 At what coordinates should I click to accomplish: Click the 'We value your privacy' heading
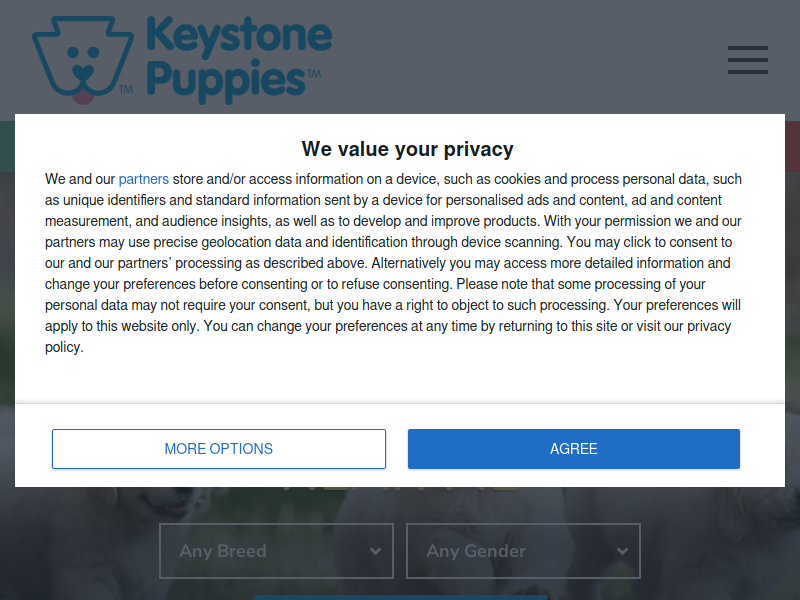(407, 149)
